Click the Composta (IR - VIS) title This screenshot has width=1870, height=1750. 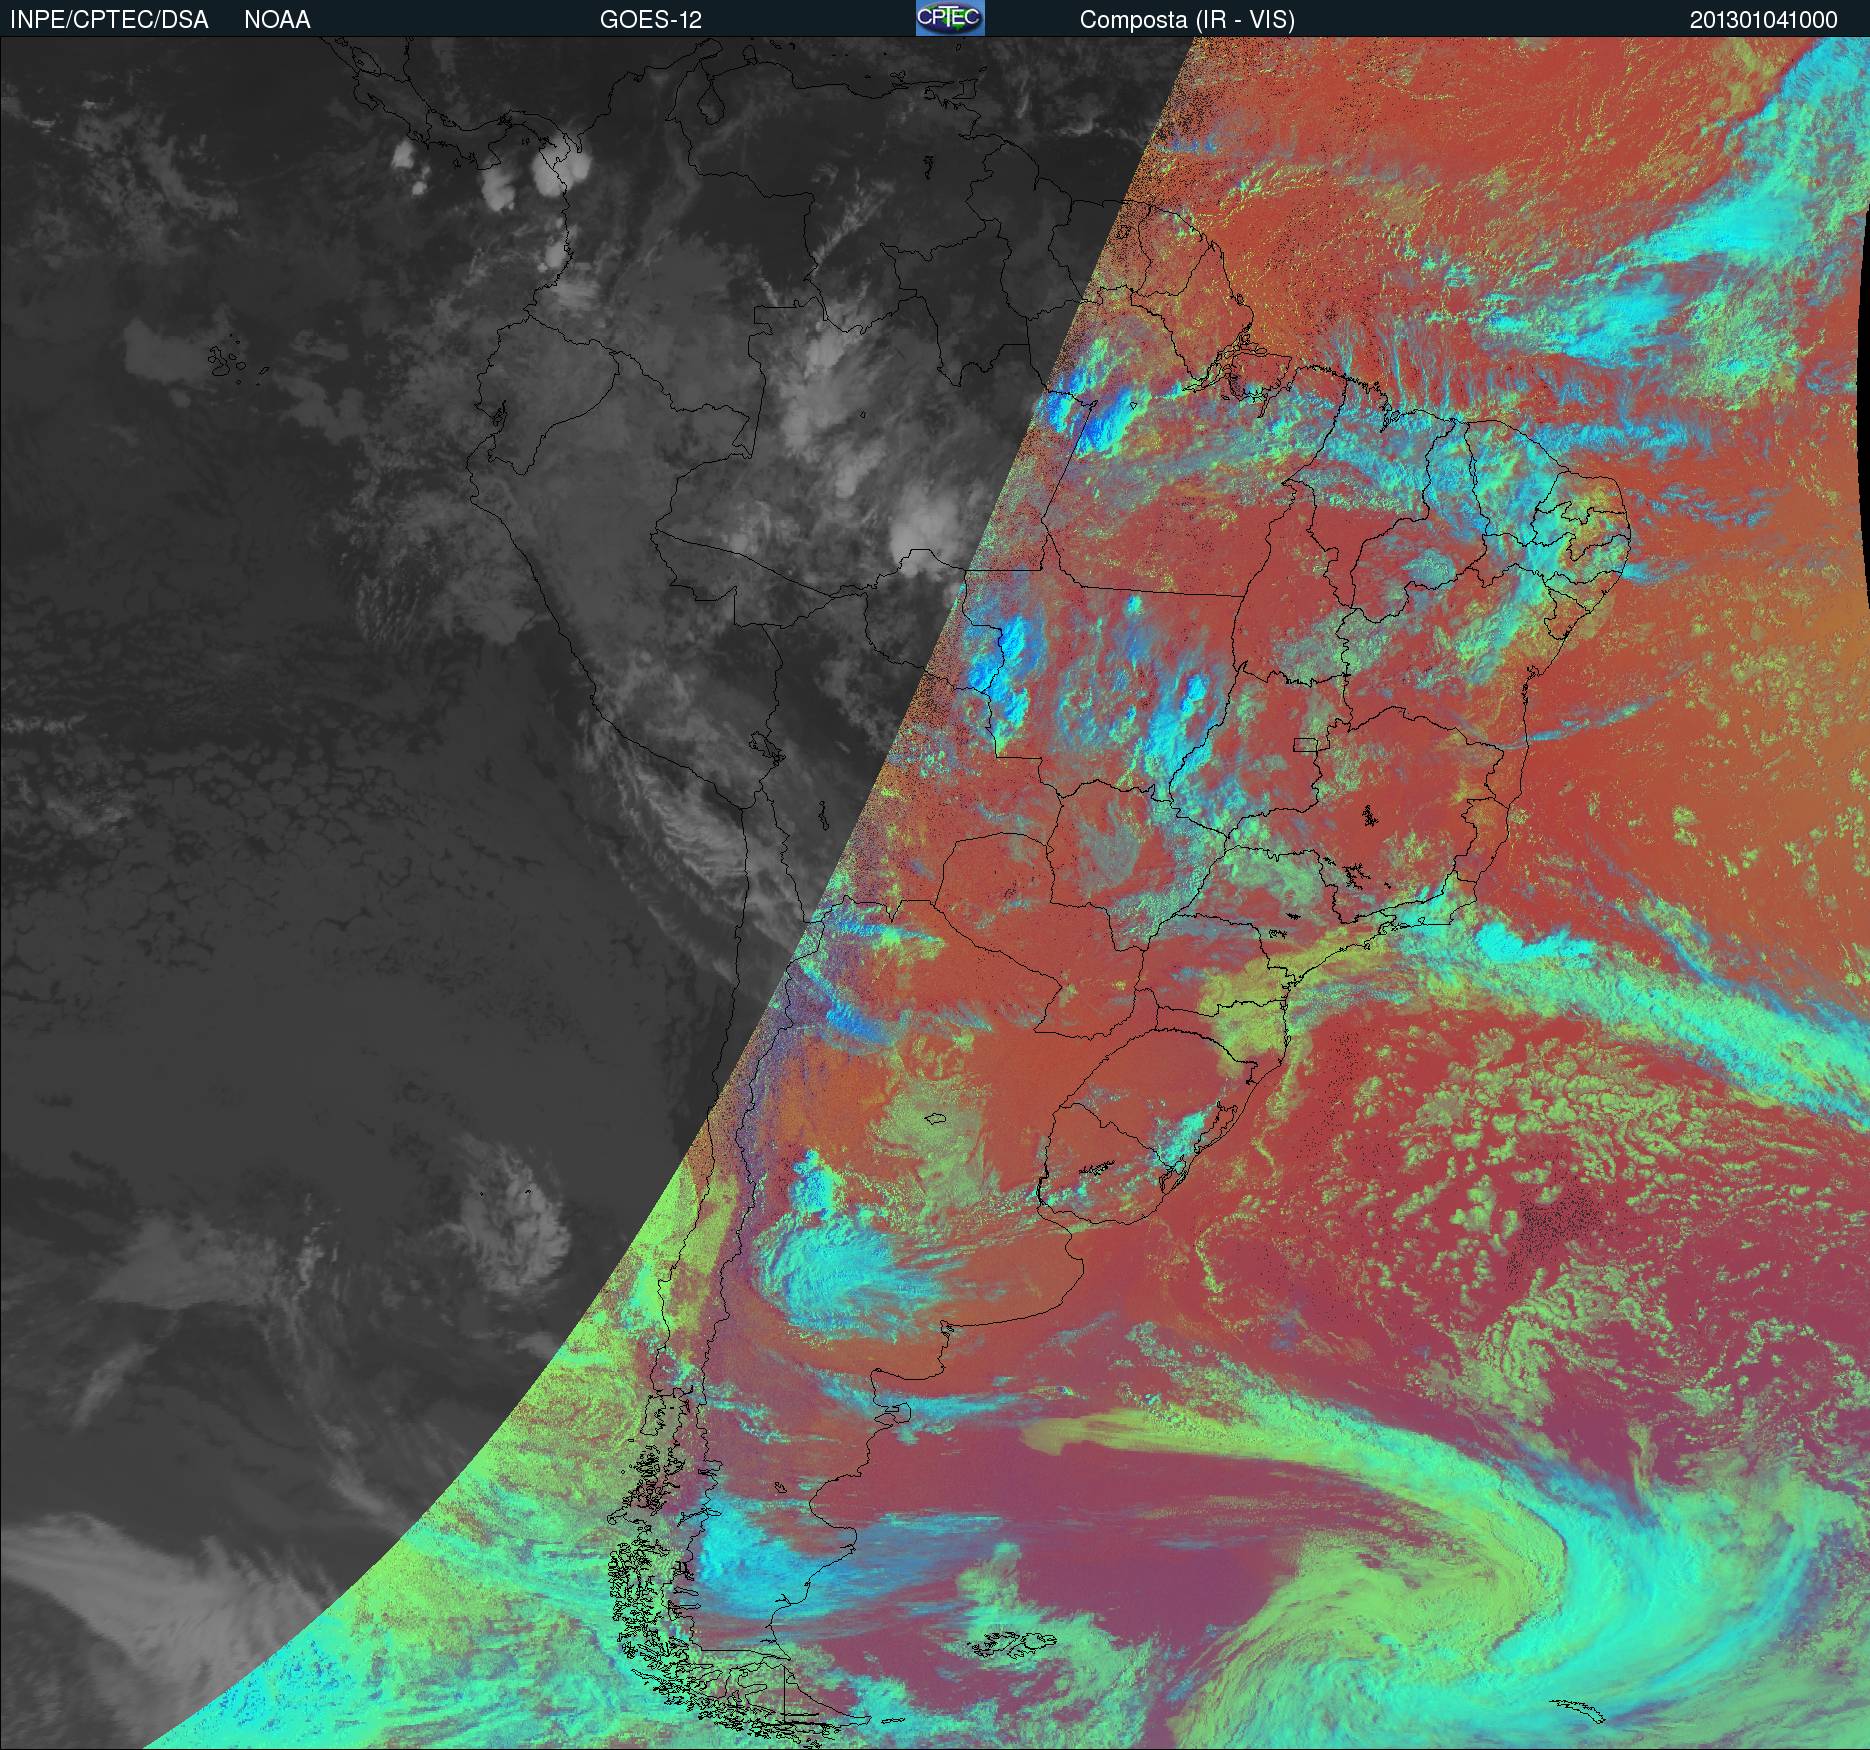click(1187, 20)
